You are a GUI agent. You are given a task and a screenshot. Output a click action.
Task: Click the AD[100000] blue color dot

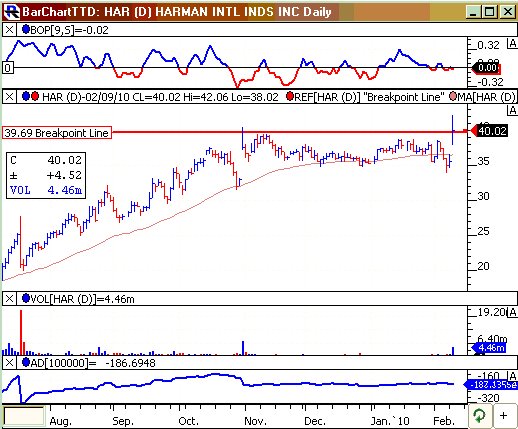tap(26, 362)
